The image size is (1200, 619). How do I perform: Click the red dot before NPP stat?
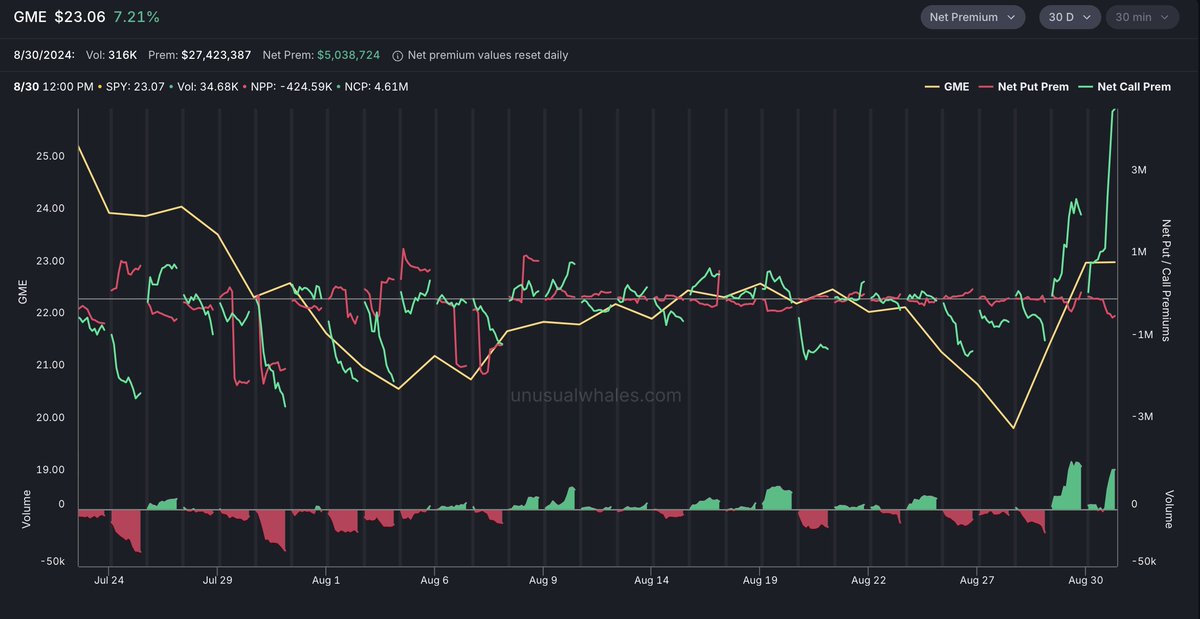247,86
